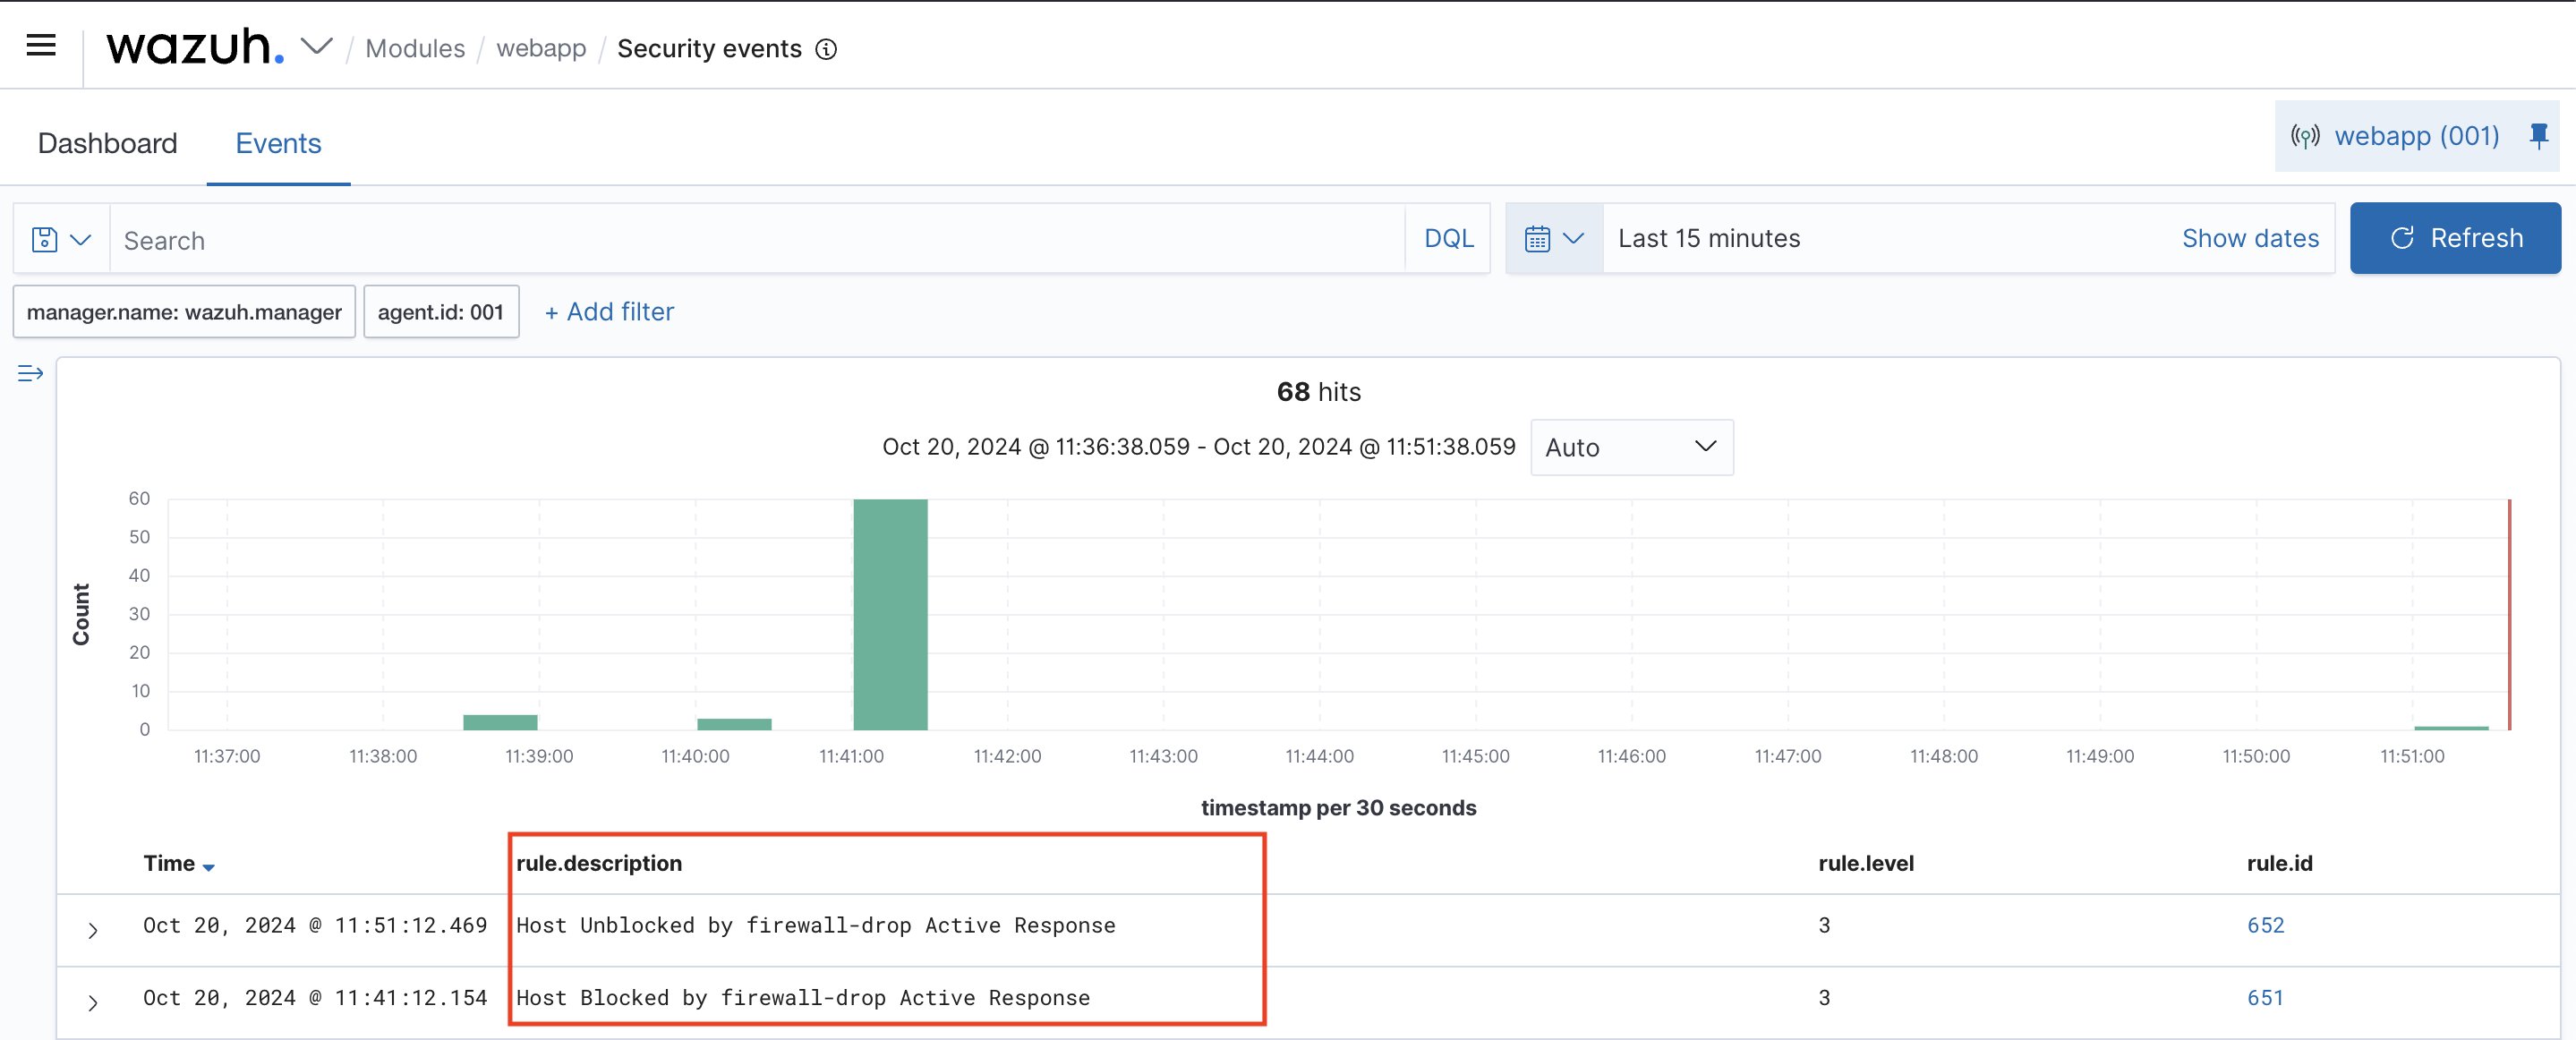The height and width of the screenshot is (1040, 2576).
Task: Click the Refresh button
Action: coord(2454,239)
